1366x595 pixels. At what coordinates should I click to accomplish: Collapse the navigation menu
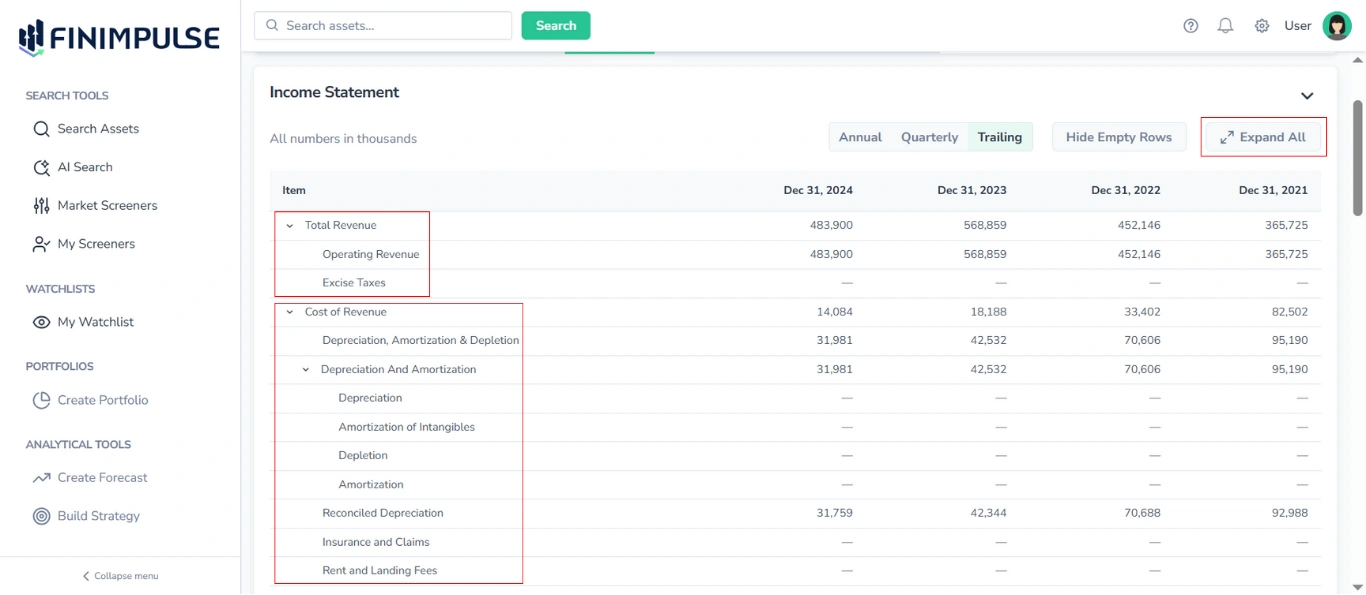[x=119, y=575]
